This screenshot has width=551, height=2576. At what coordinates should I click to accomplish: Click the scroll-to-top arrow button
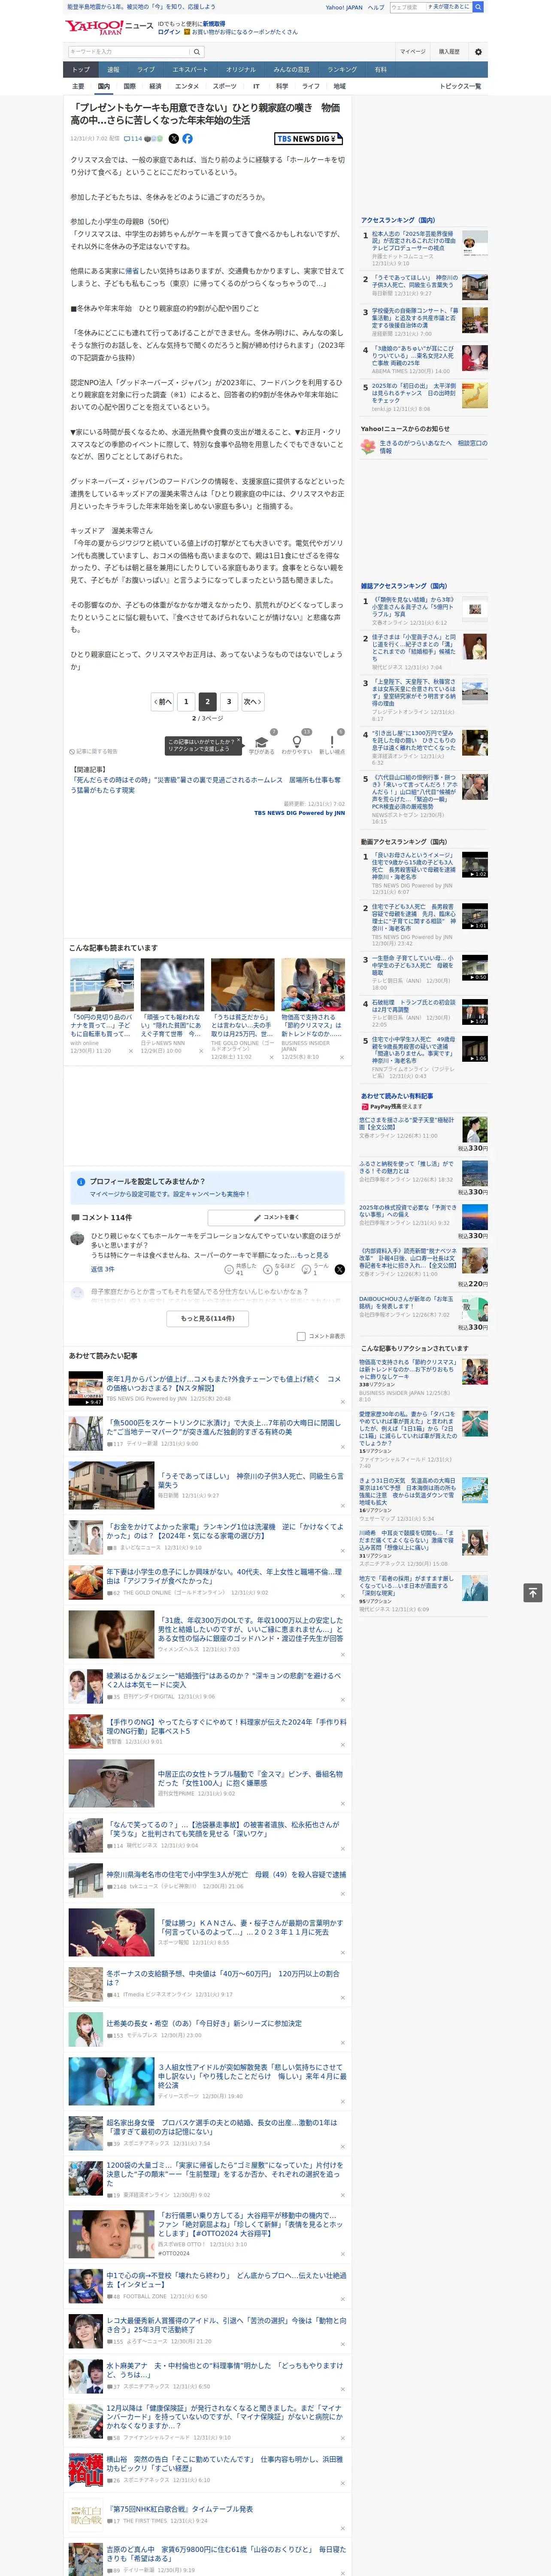click(533, 1593)
